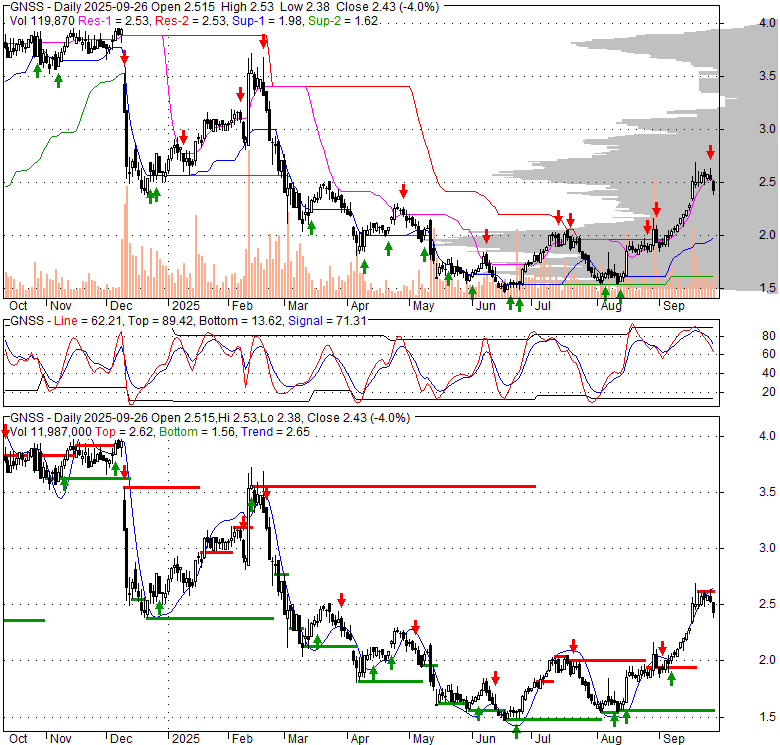Click the bottom chart title 'GNSS - Daily 2025-09-26'
This screenshot has height=745, width=780.
(x=79, y=418)
